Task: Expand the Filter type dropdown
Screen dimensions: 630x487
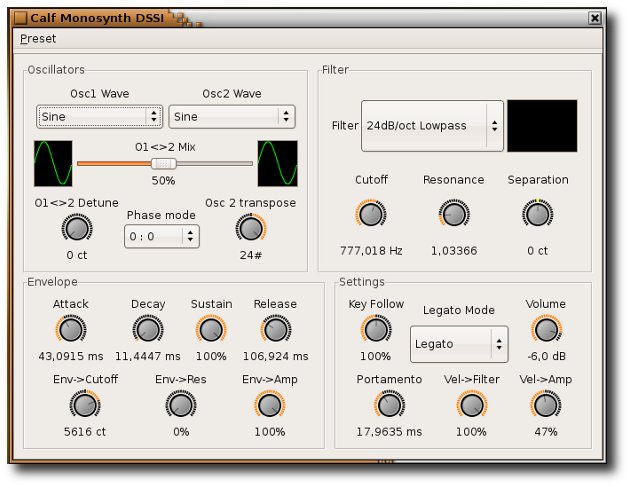Action: pyautogui.click(x=432, y=127)
